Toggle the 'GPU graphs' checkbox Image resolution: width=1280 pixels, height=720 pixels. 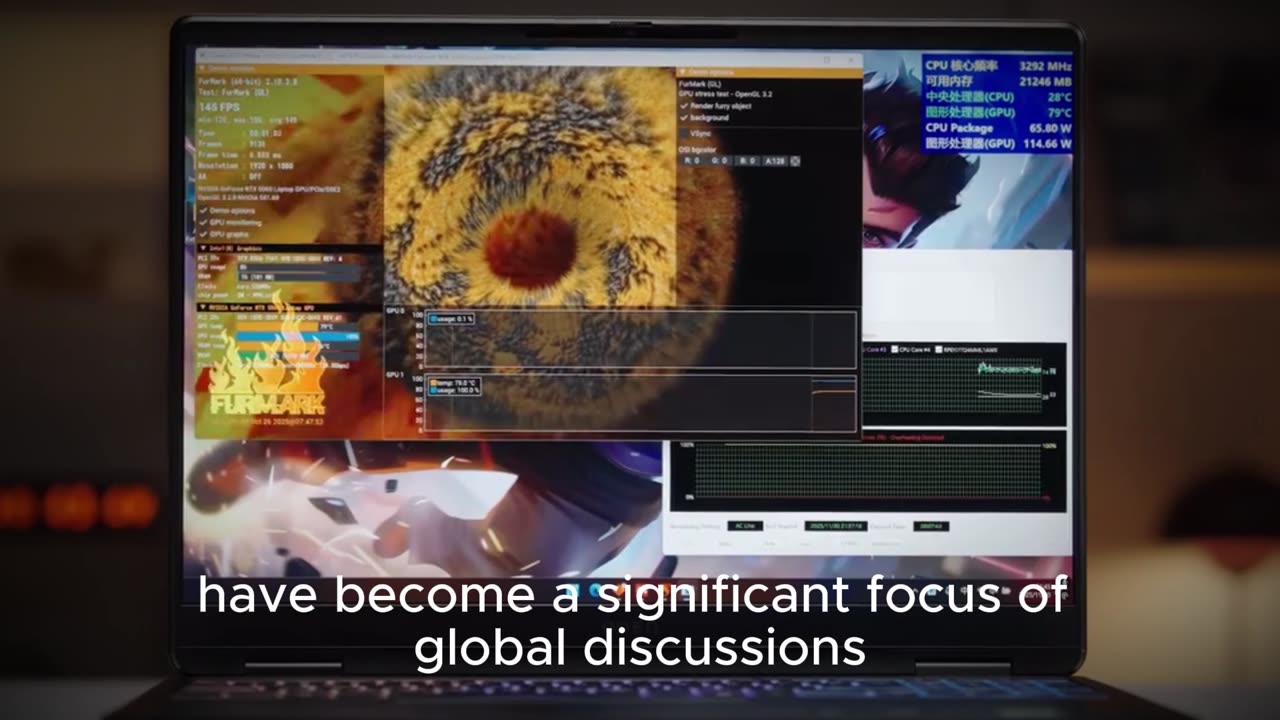203,234
